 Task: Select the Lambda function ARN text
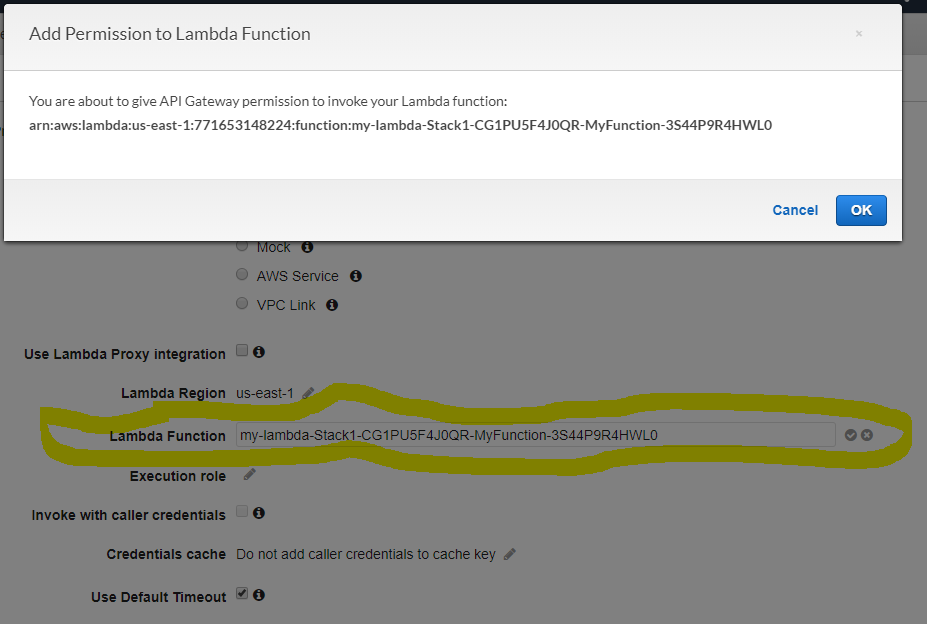tap(400, 125)
